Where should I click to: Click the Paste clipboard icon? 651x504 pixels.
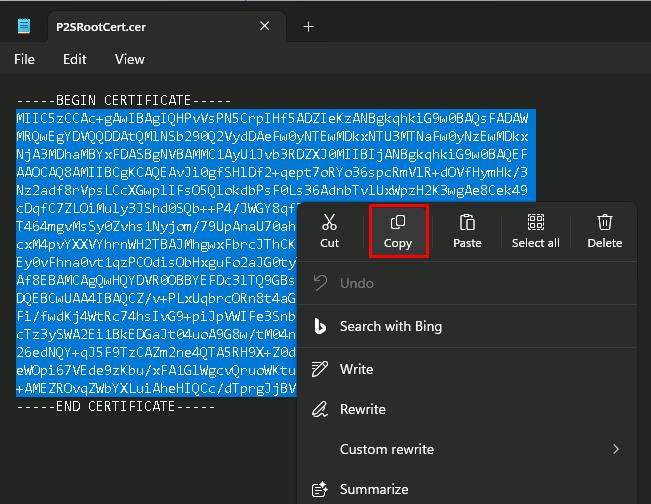[x=467, y=222]
